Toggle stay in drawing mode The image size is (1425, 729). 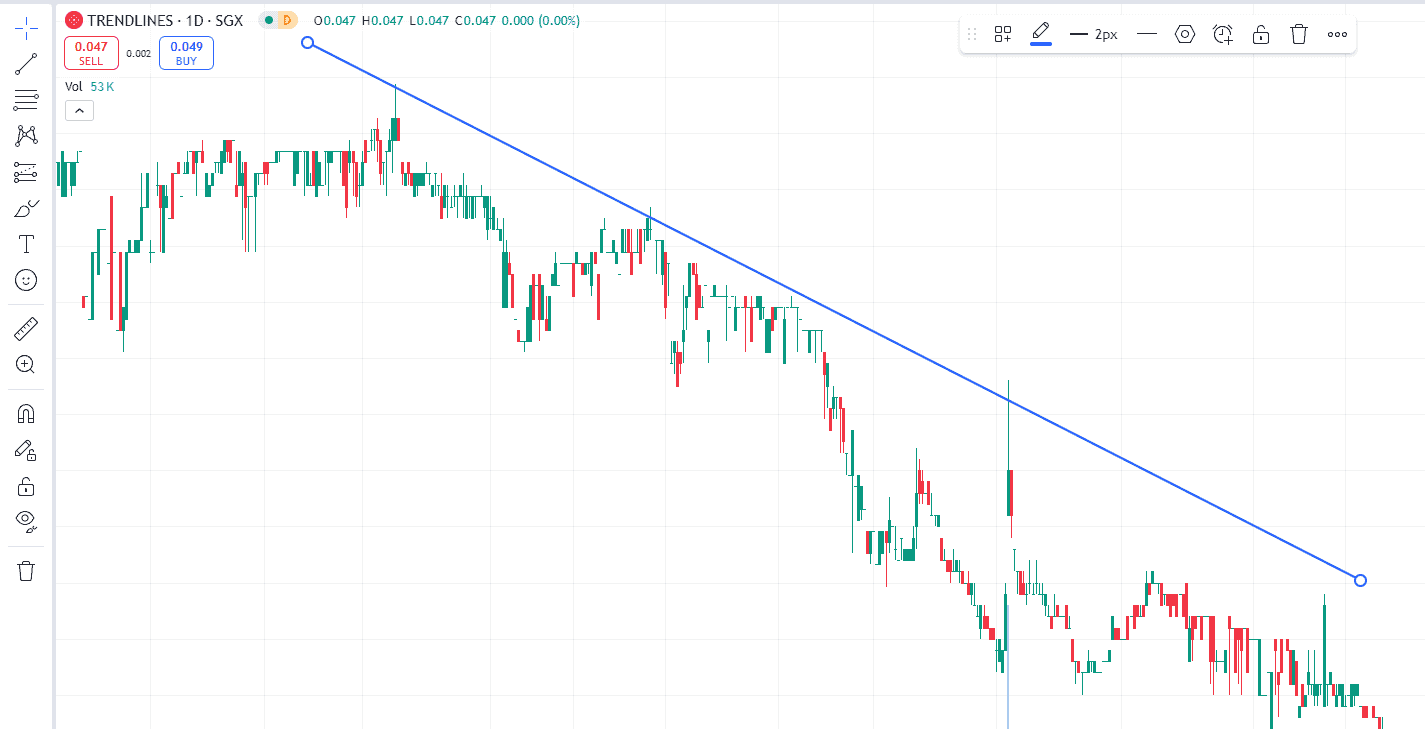[26, 450]
